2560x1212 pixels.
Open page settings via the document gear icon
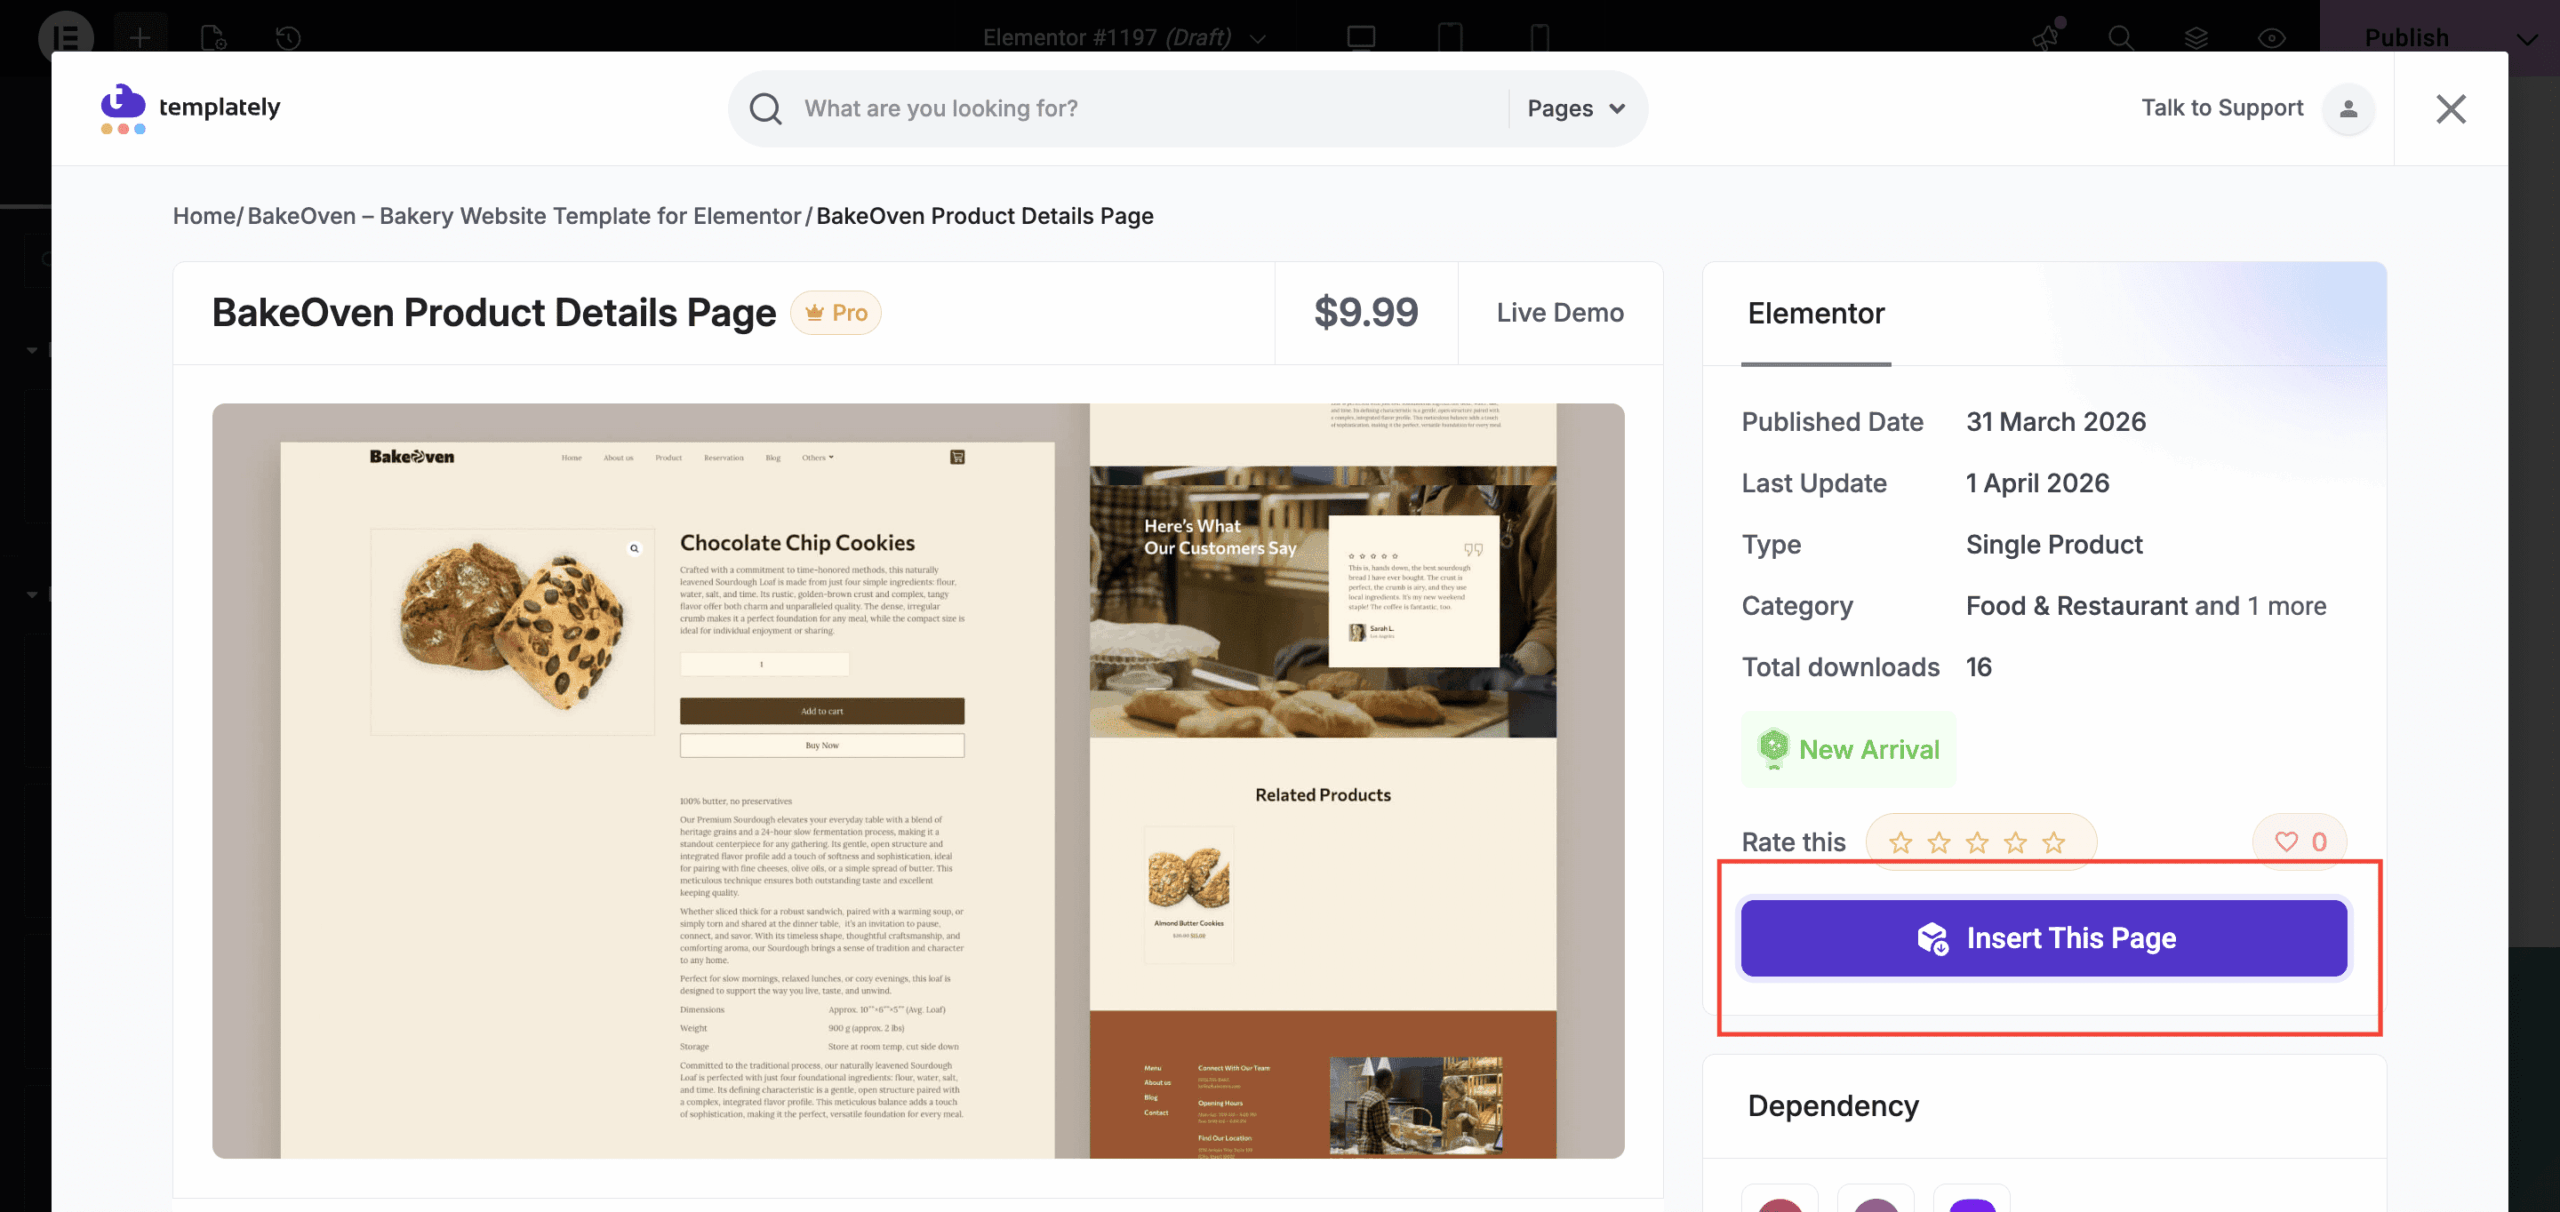(x=212, y=38)
